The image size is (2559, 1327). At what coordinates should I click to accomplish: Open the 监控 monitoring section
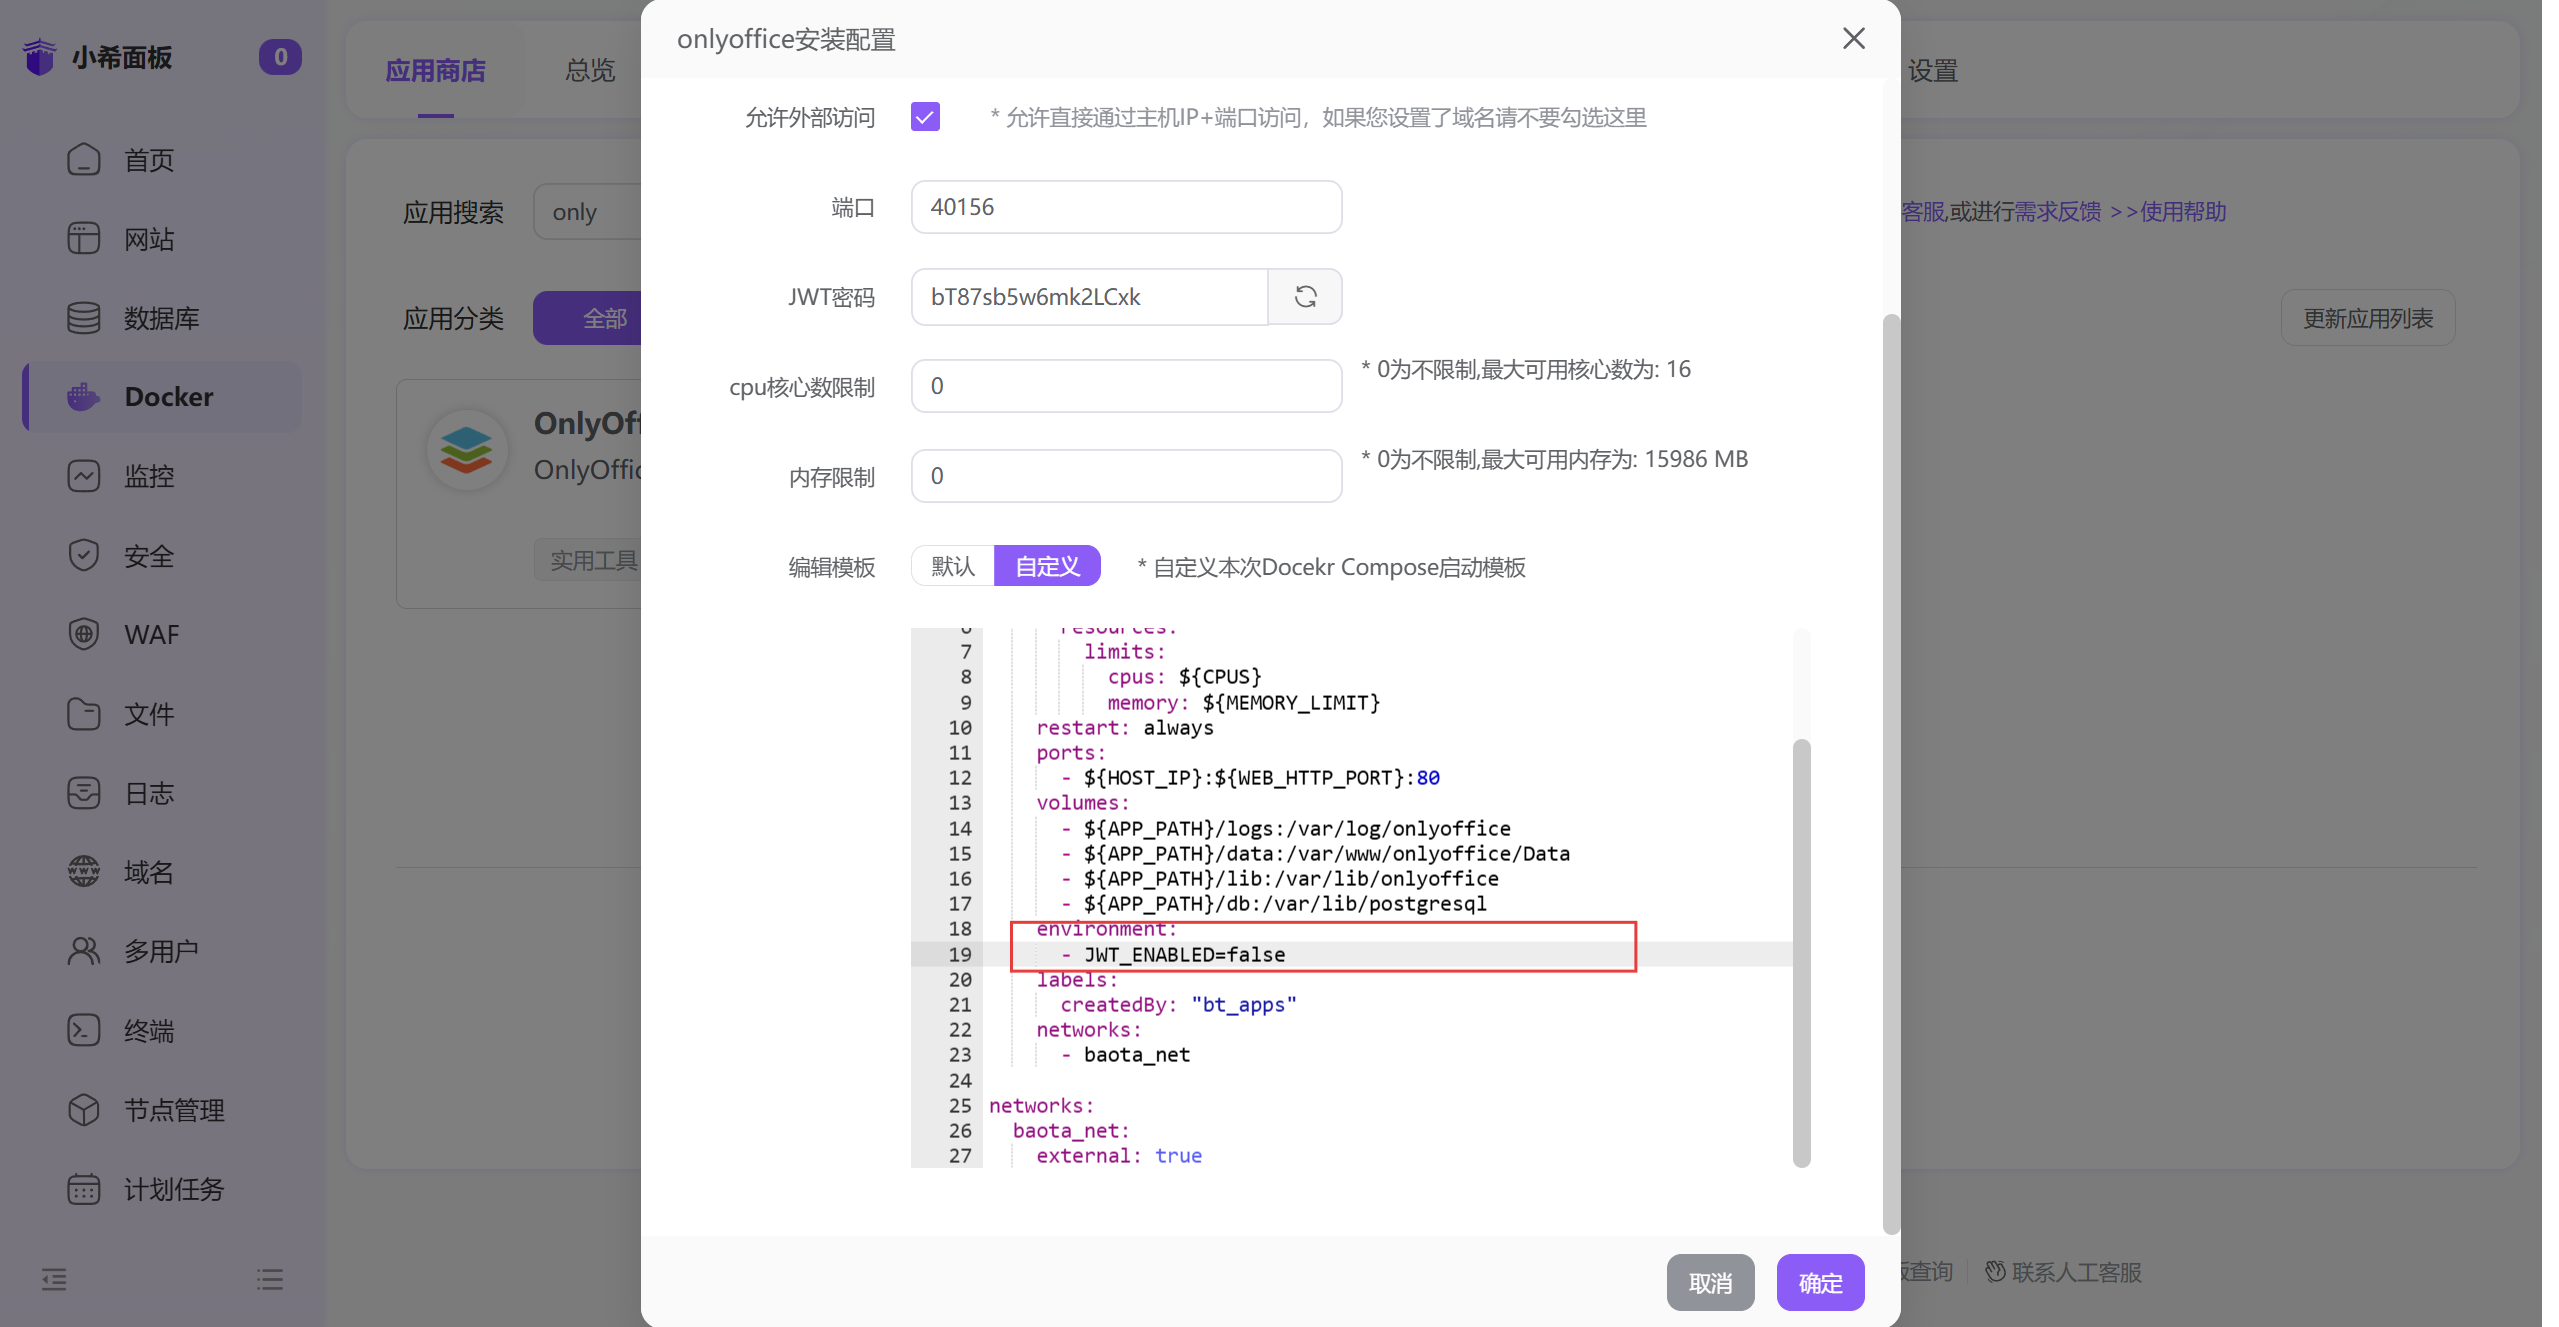coord(149,476)
